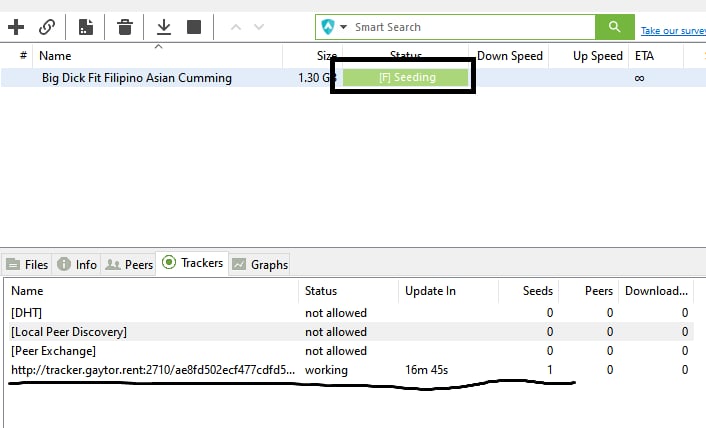Open the search provider dropdown arrow
The image size is (706, 428).
[343, 27]
